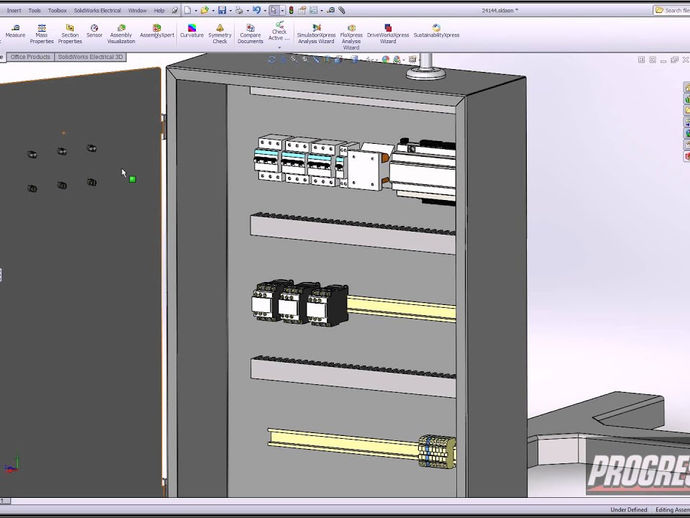This screenshot has width=690, height=518.
Task: Click the 24144.sldasm document title
Action: [x=499, y=11]
